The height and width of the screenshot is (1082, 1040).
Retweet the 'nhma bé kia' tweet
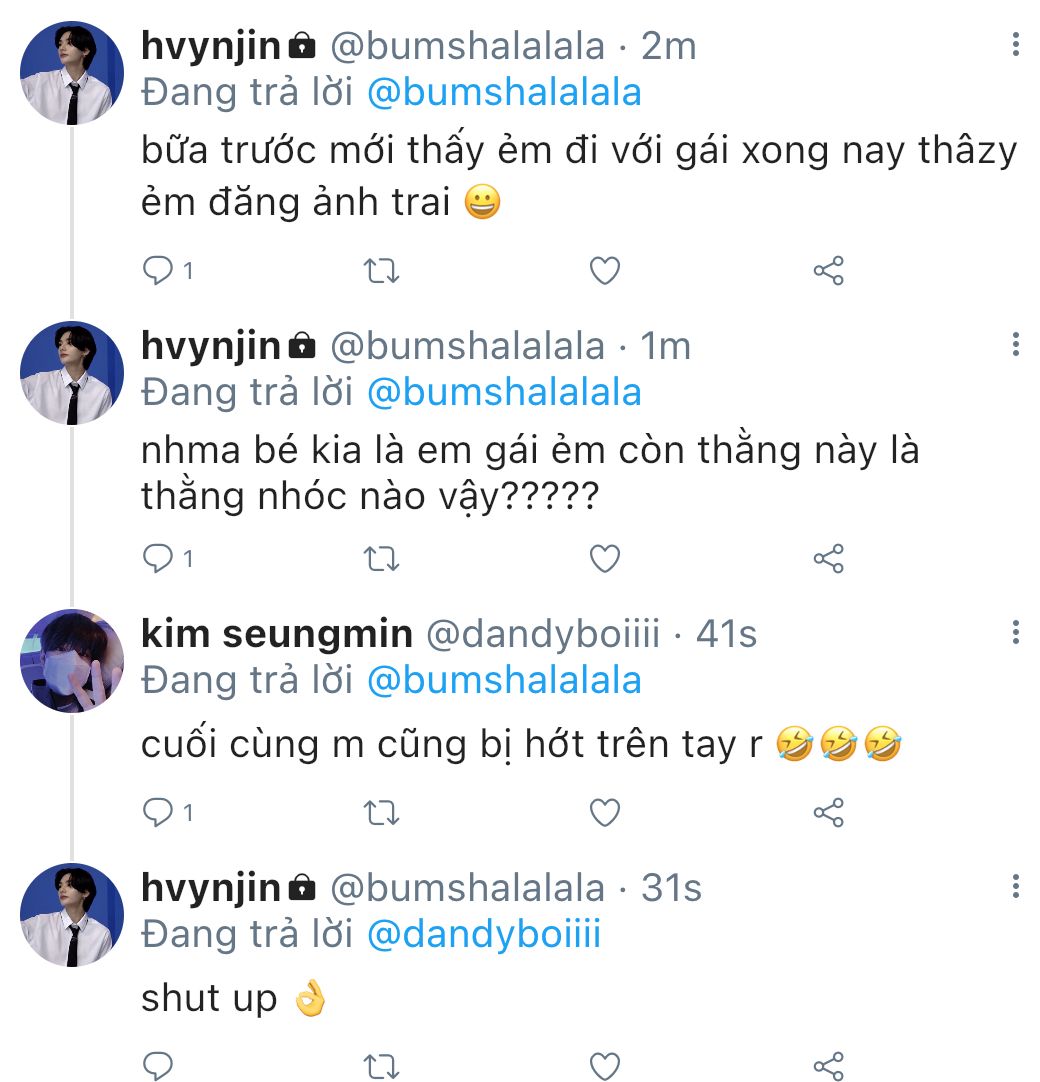click(x=382, y=558)
